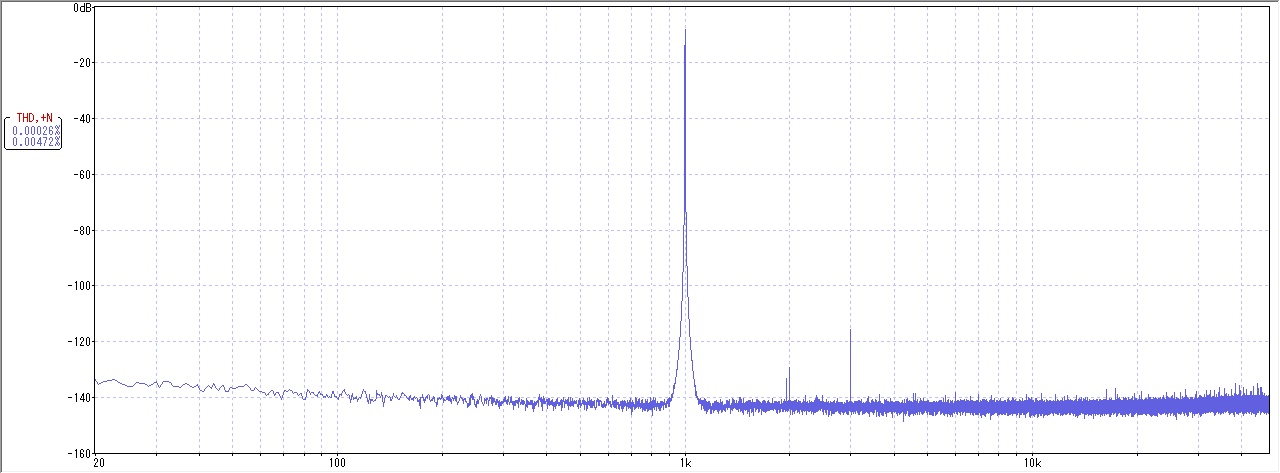Viewport: 1280px width, 473px height.
Task: Select the THD+N value 0.00472%
Action: [x=37, y=143]
